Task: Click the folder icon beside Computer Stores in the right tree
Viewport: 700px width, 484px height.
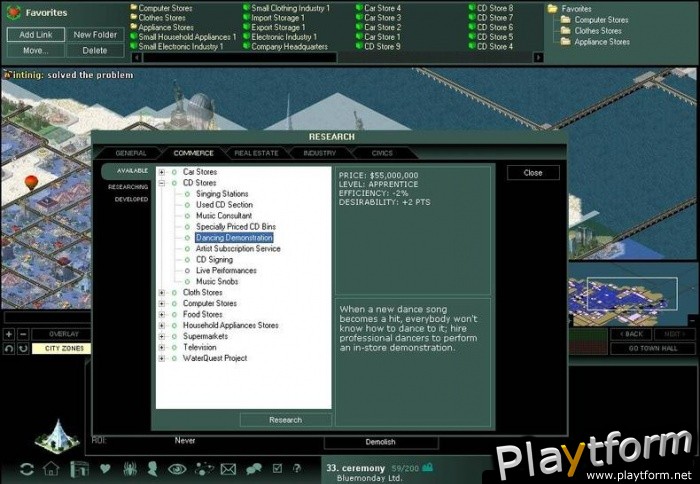Action: pyautogui.click(x=566, y=20)
